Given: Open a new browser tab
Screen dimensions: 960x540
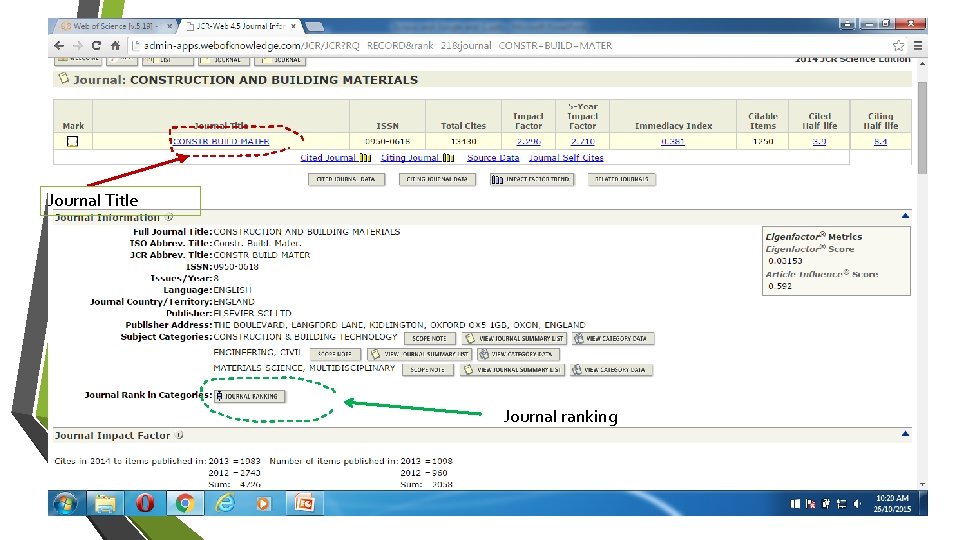Looking at the screenshot, I should [x=314, y=26].
